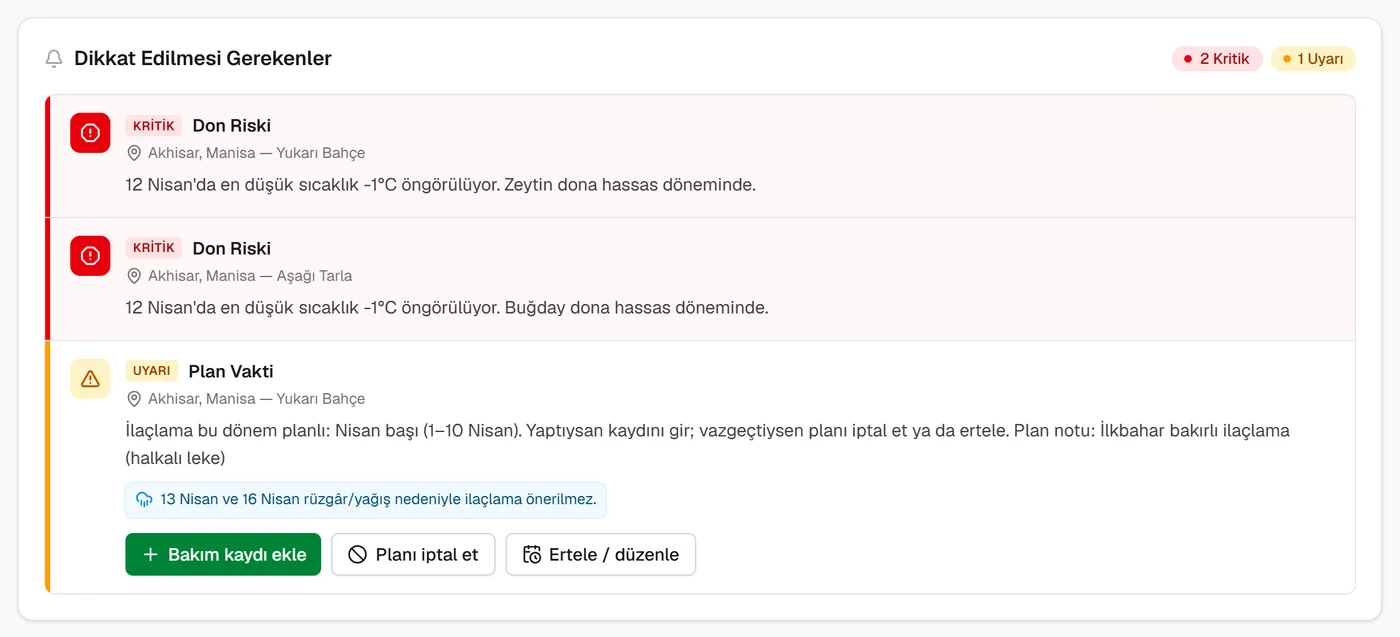Click the İlaçlama bu dönem planlı description text
This screenshot has height=637, width=1400.
point(708,444)
